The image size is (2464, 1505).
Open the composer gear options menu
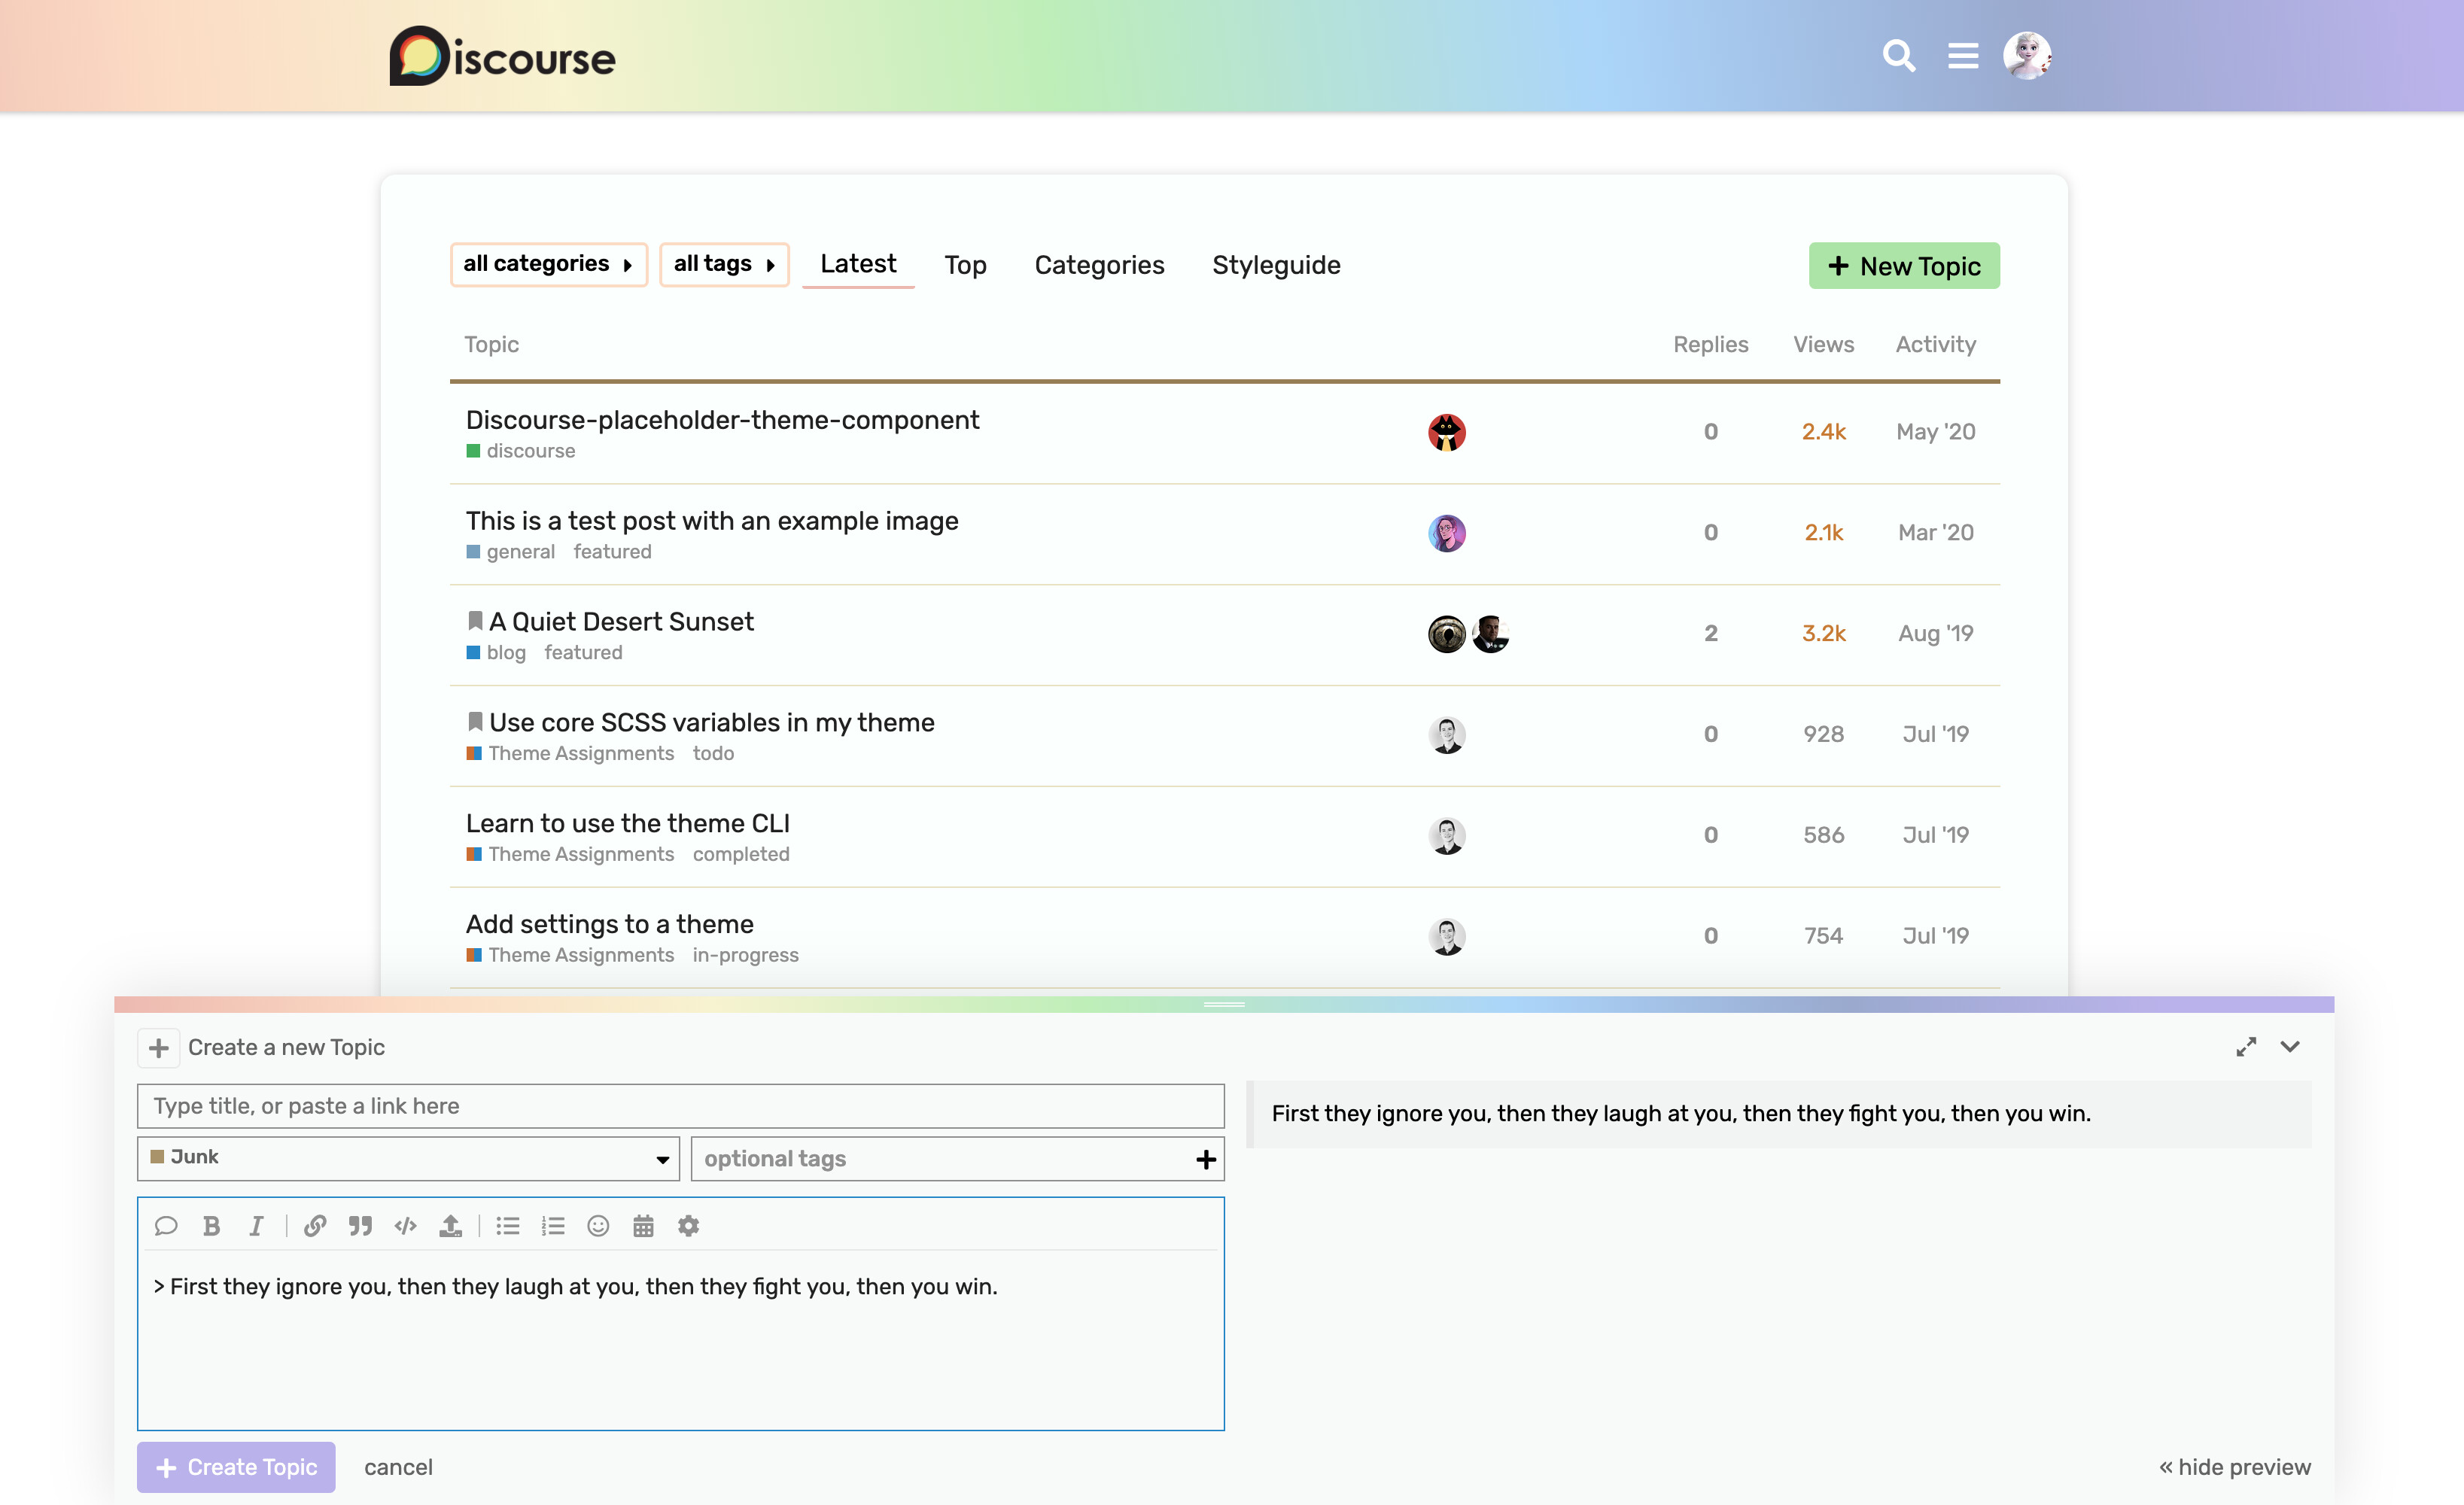click(688, 1225)
